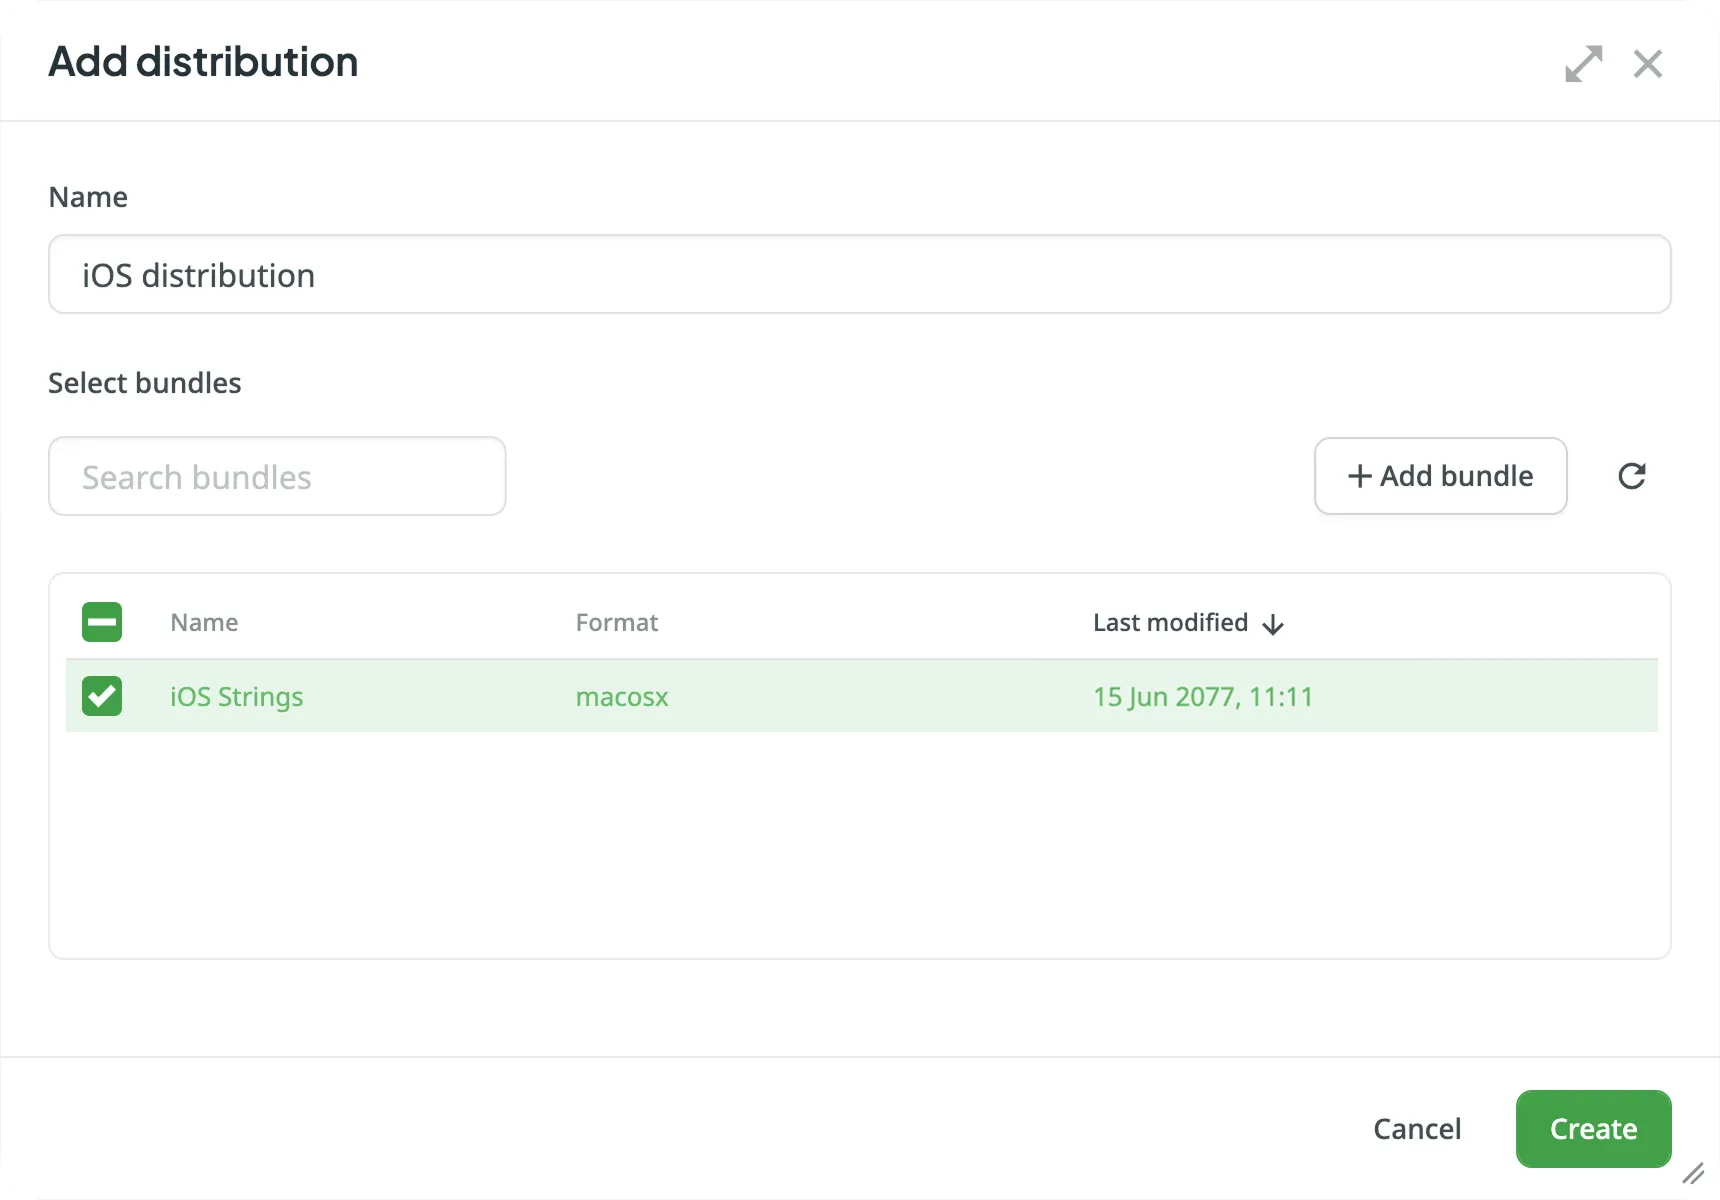
Task: Click the Search bundles field
Action: pyautogui.click(x=277, y=476)
